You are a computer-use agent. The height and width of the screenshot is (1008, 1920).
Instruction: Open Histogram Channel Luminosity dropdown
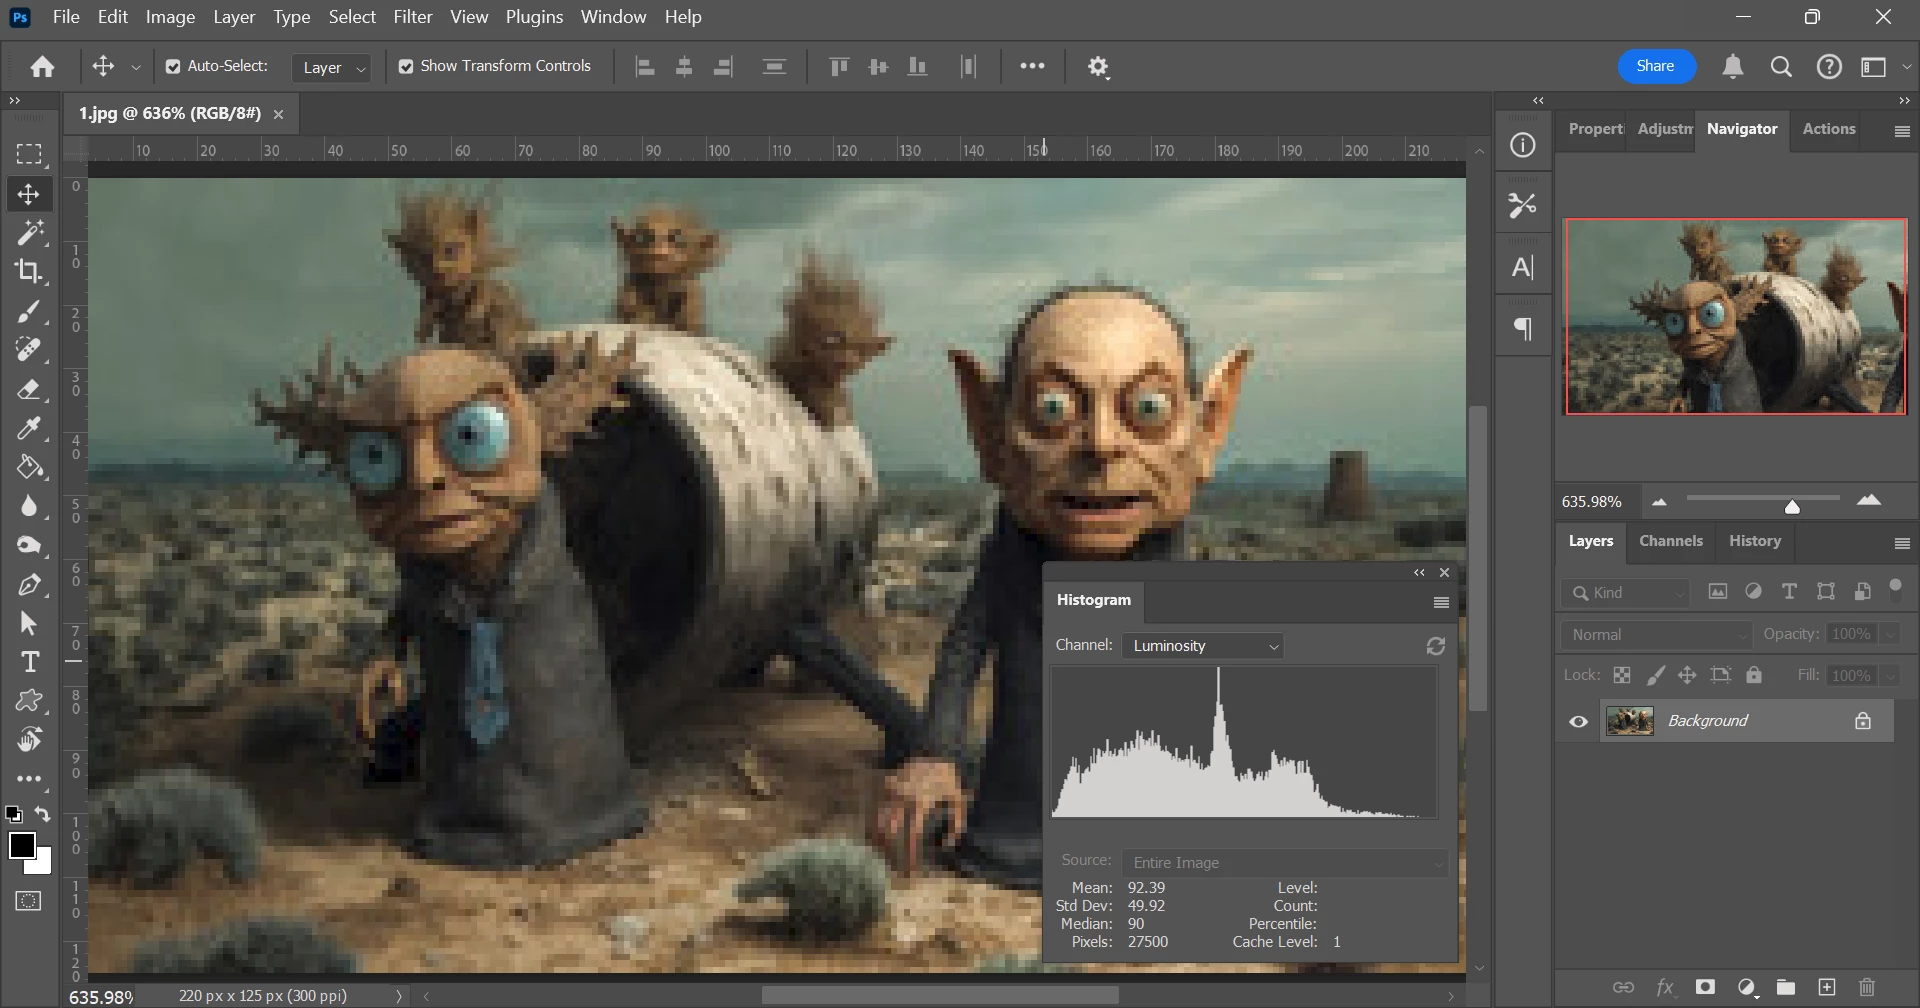point(1202,646)
